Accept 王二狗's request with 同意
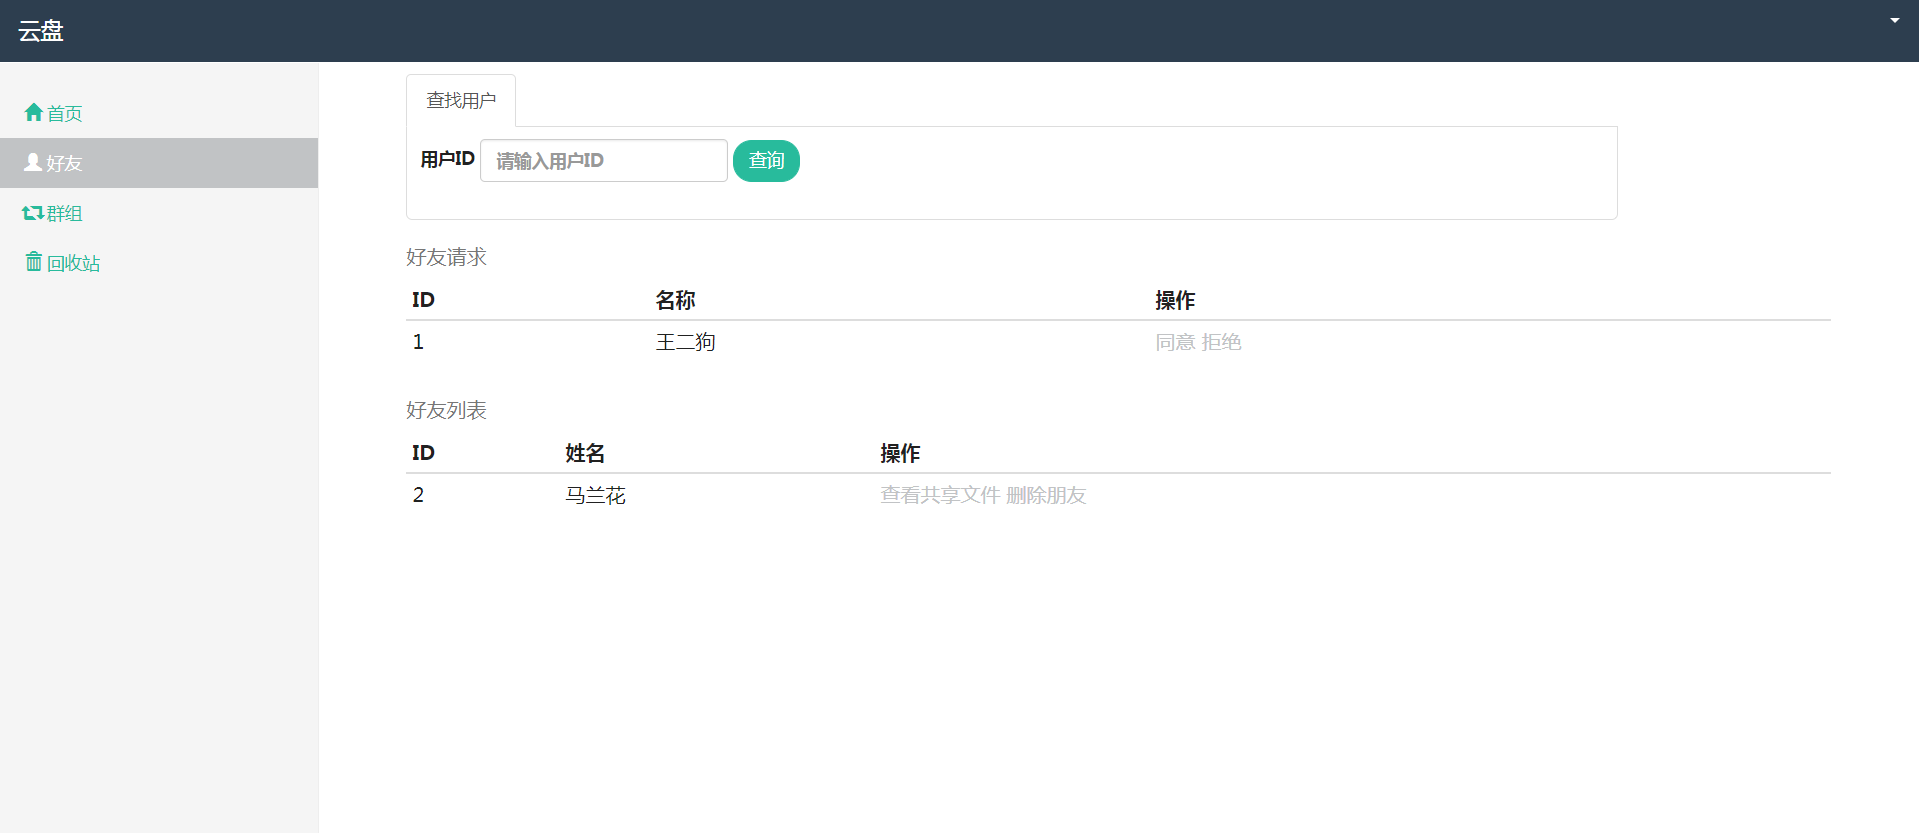This screenshot has width=1919, height=833. pos(1175,343)
